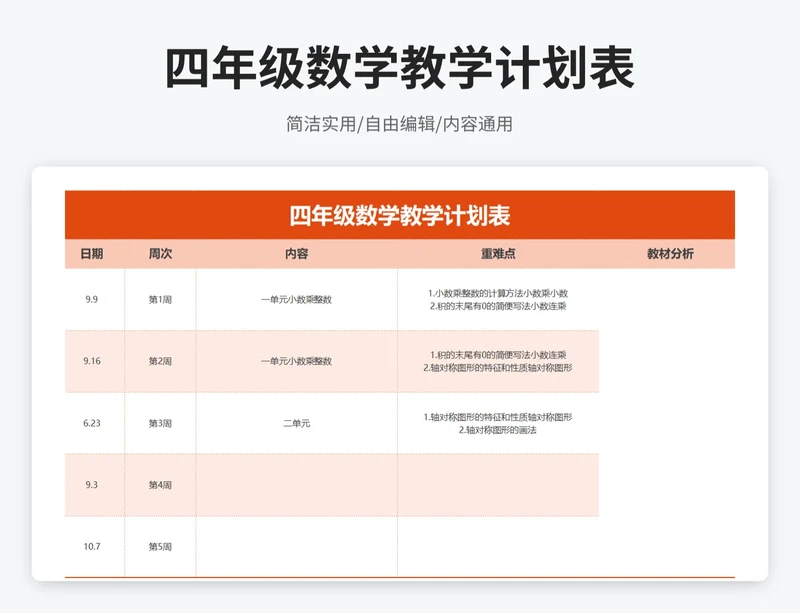
Task: Select the orange table title banner
Action: coord(400,215)
